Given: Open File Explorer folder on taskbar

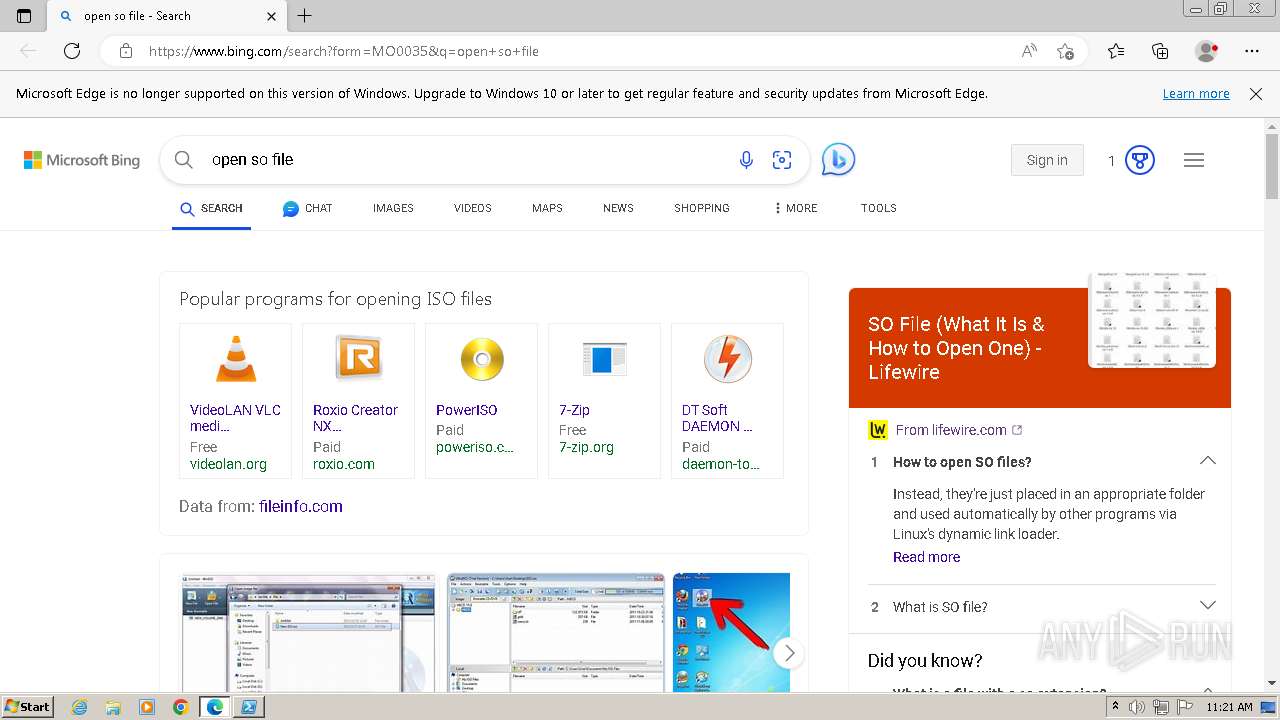Looking at the screenshot, I should pos(113,707).
